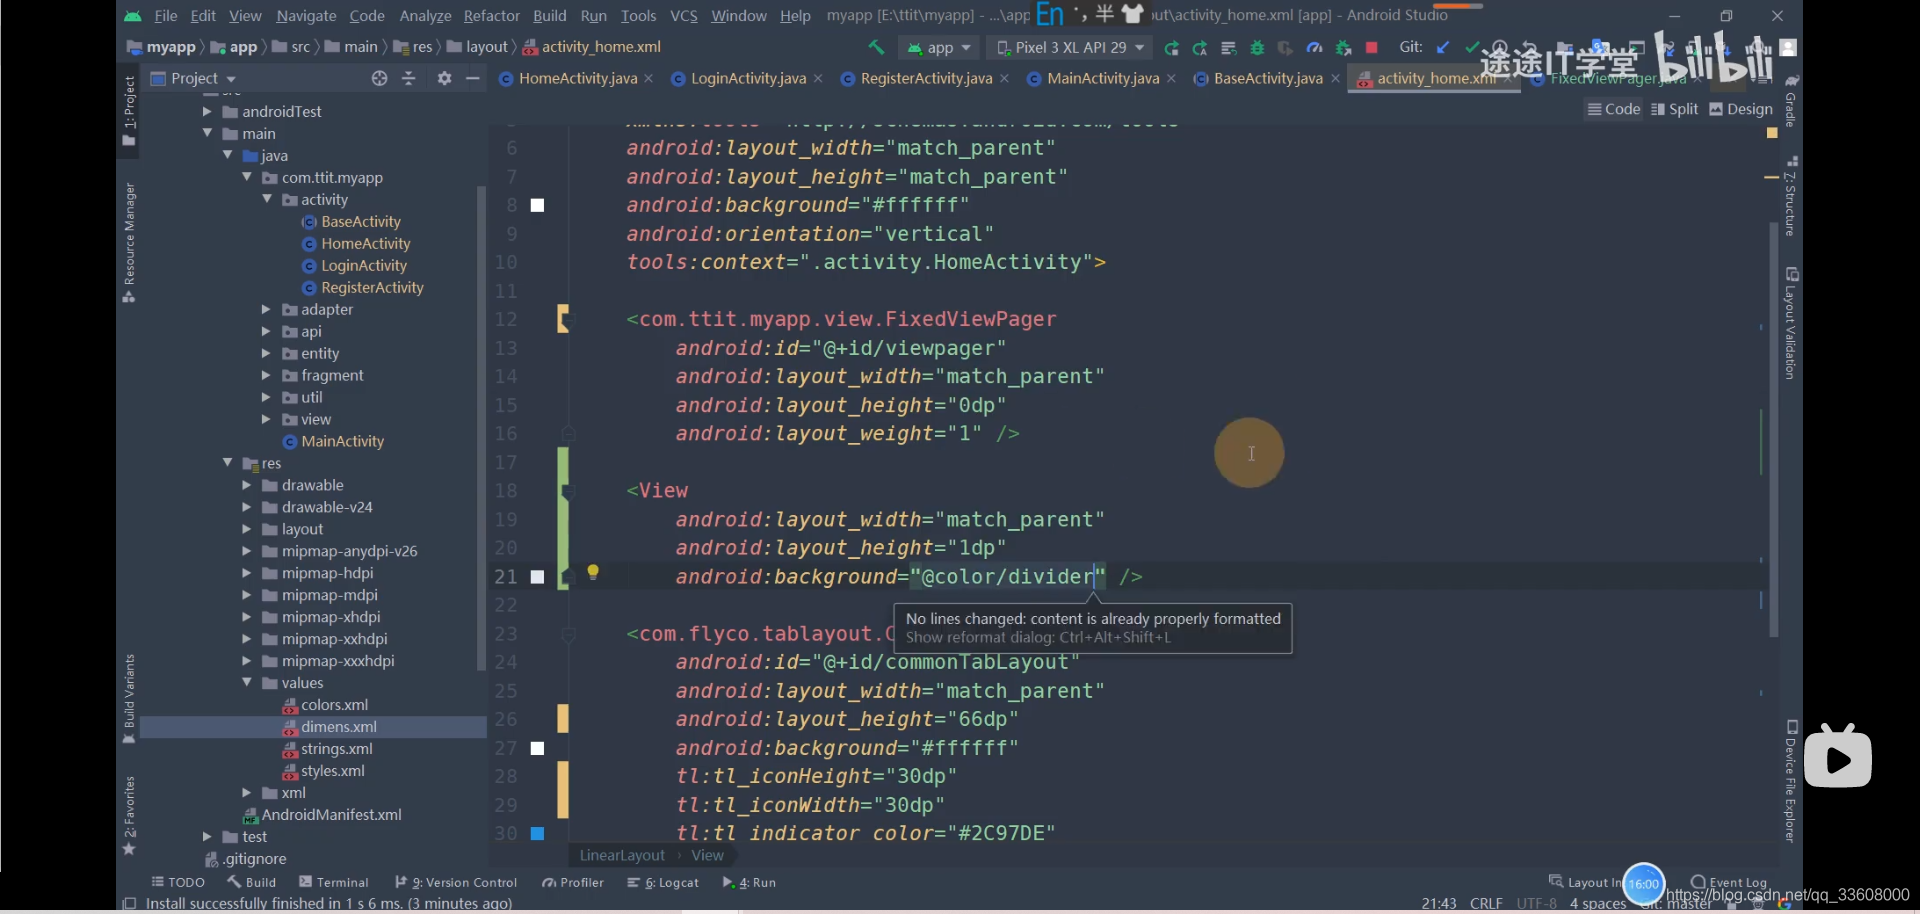Click the Profile app gauge icon
Image resolution: width=1920 pixels, height=914 pixels.
1314,48
